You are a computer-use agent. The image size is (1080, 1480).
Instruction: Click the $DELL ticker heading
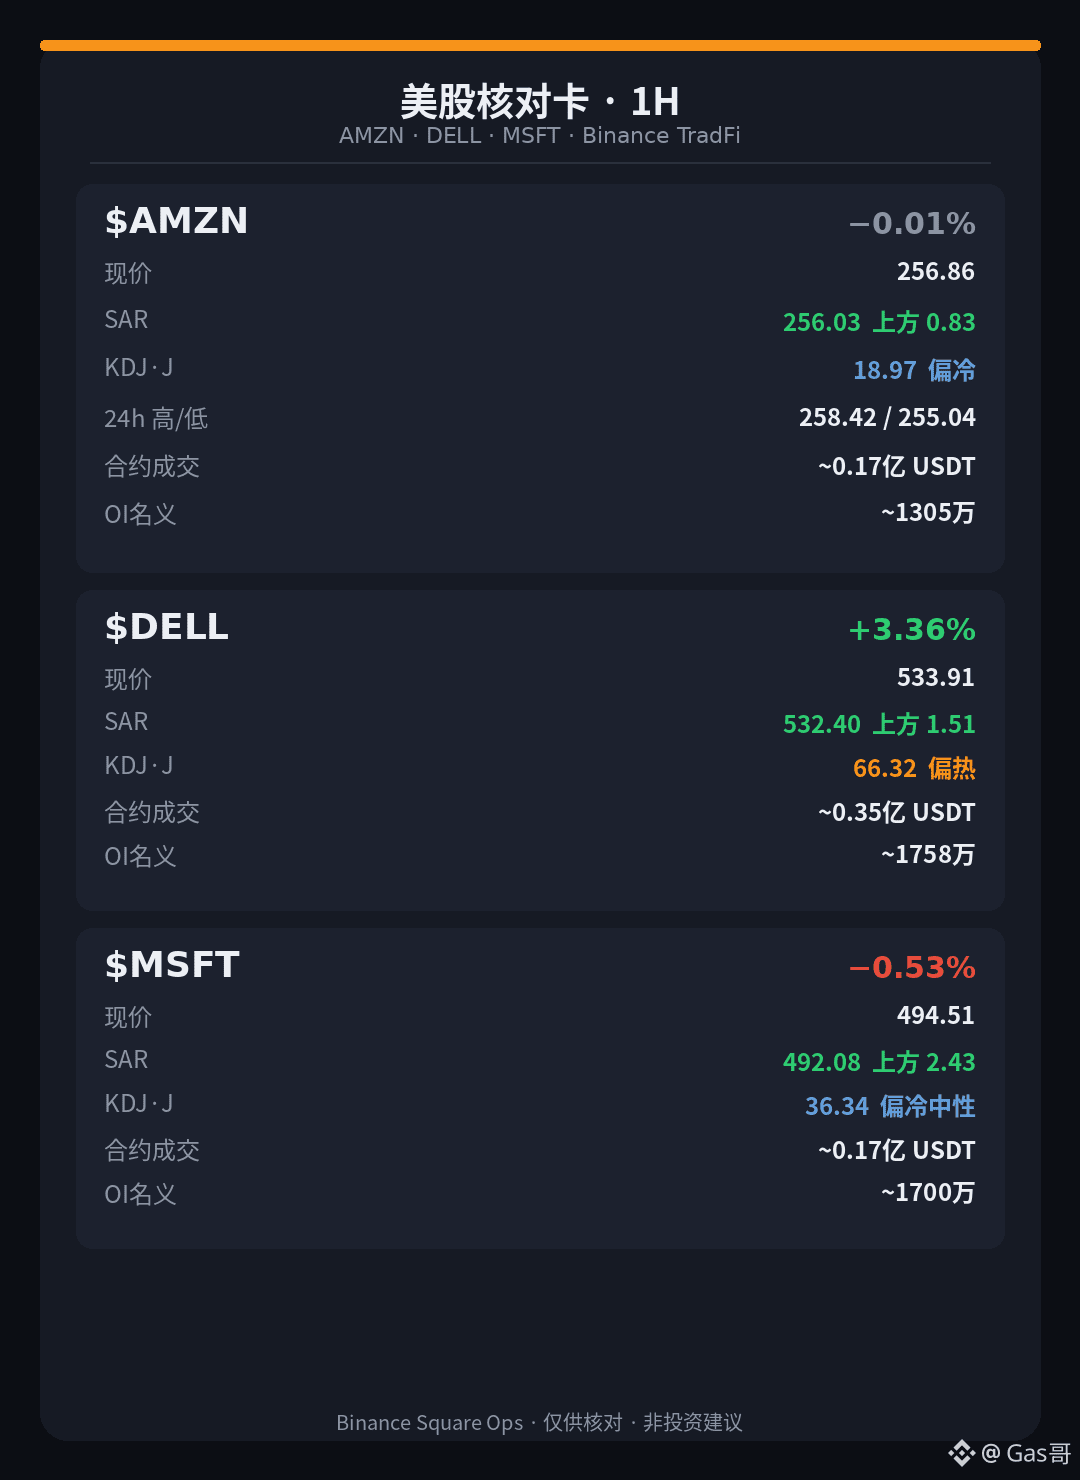(167, 627)
